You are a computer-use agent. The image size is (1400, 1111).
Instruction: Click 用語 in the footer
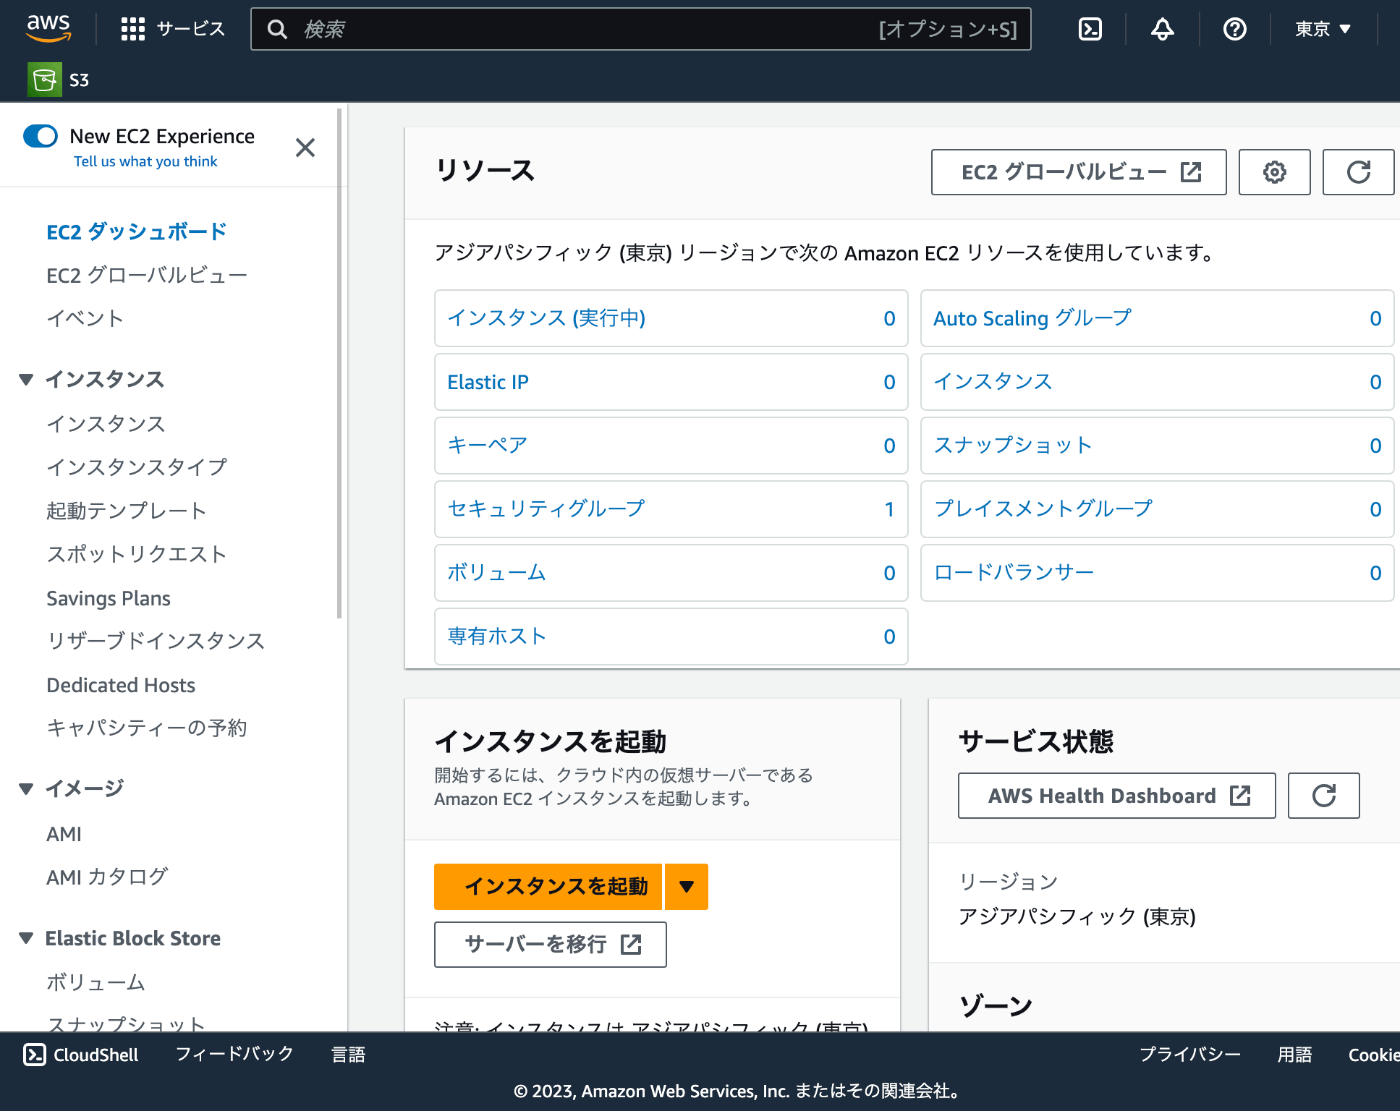coord(1295,1054)
